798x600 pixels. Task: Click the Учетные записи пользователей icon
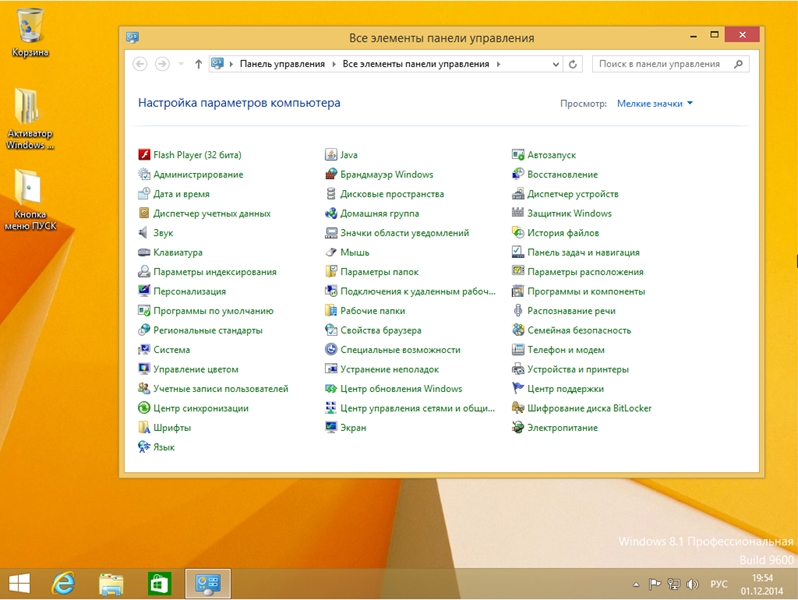[144, 388]
